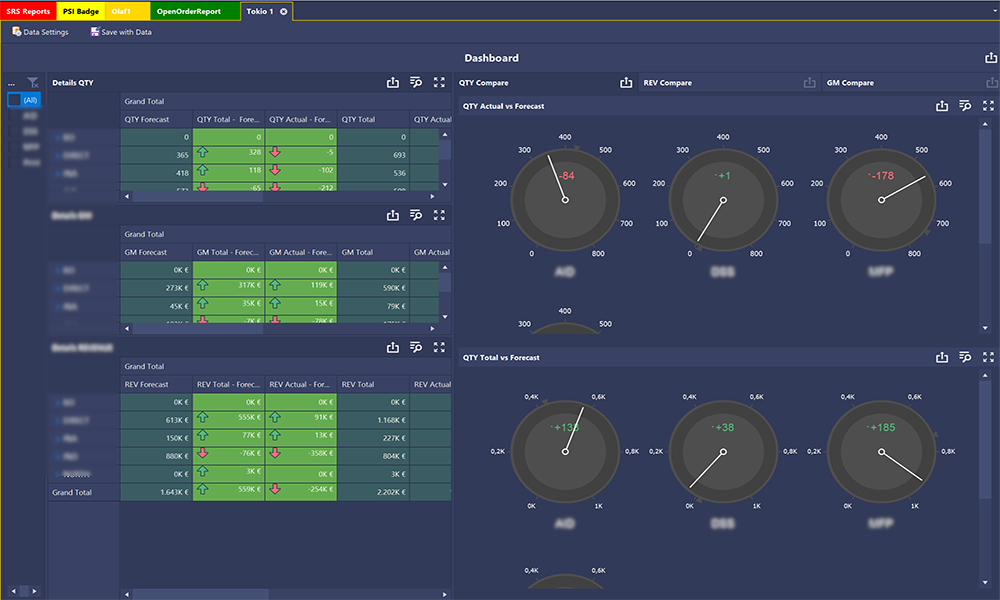The image size is (1000, 600).
Task: Tick the last checkbox in the filter list
Action: (14, 161)
